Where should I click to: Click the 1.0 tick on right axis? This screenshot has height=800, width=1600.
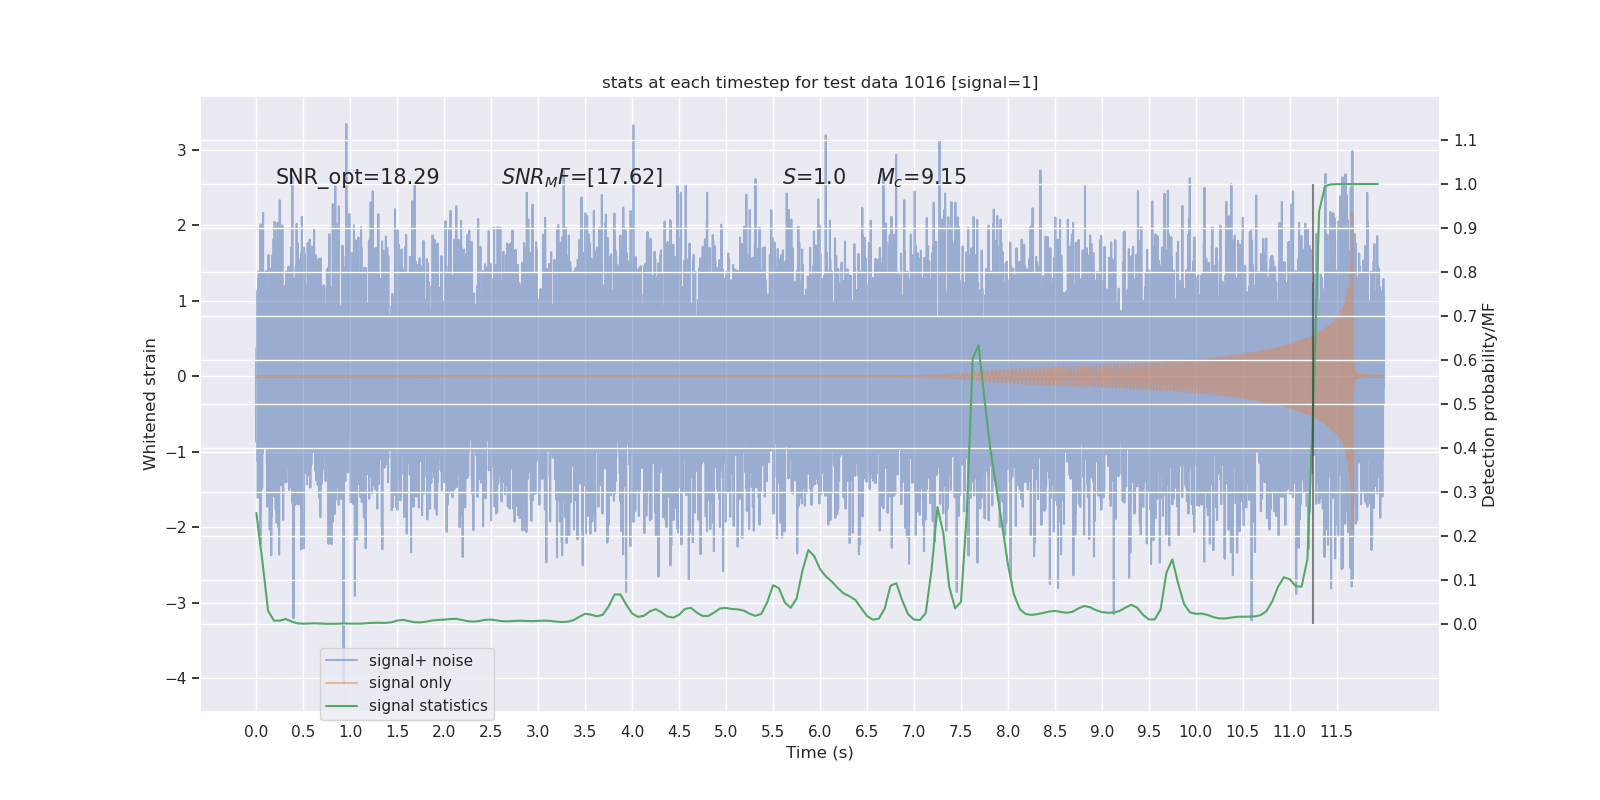[x=1465, y=185]
